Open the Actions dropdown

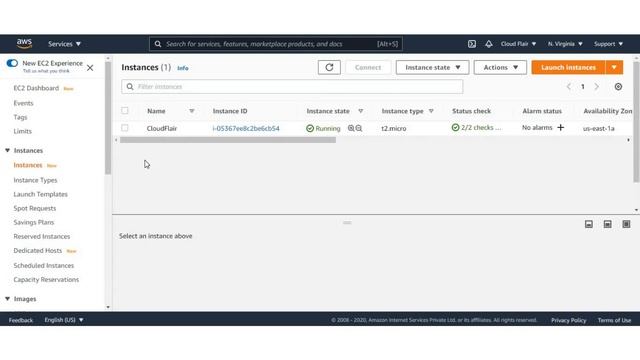tap(500, 67)
